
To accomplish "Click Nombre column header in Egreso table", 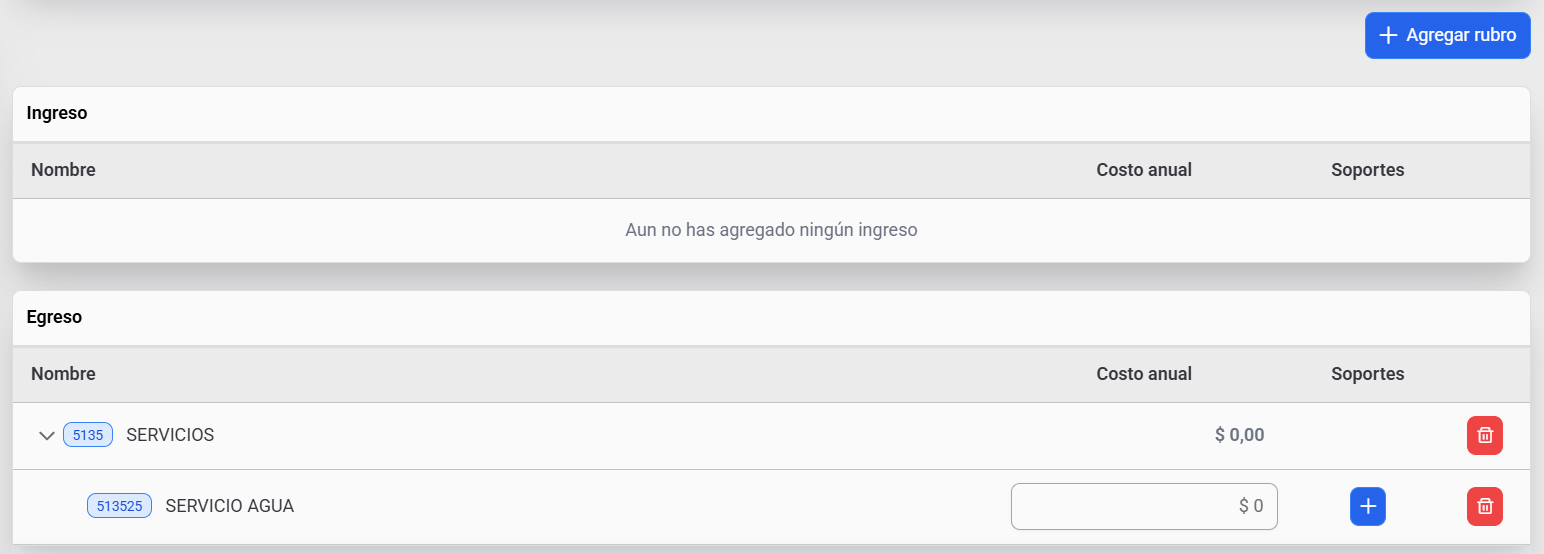I will pyautogui.click(x=63, y=374).
